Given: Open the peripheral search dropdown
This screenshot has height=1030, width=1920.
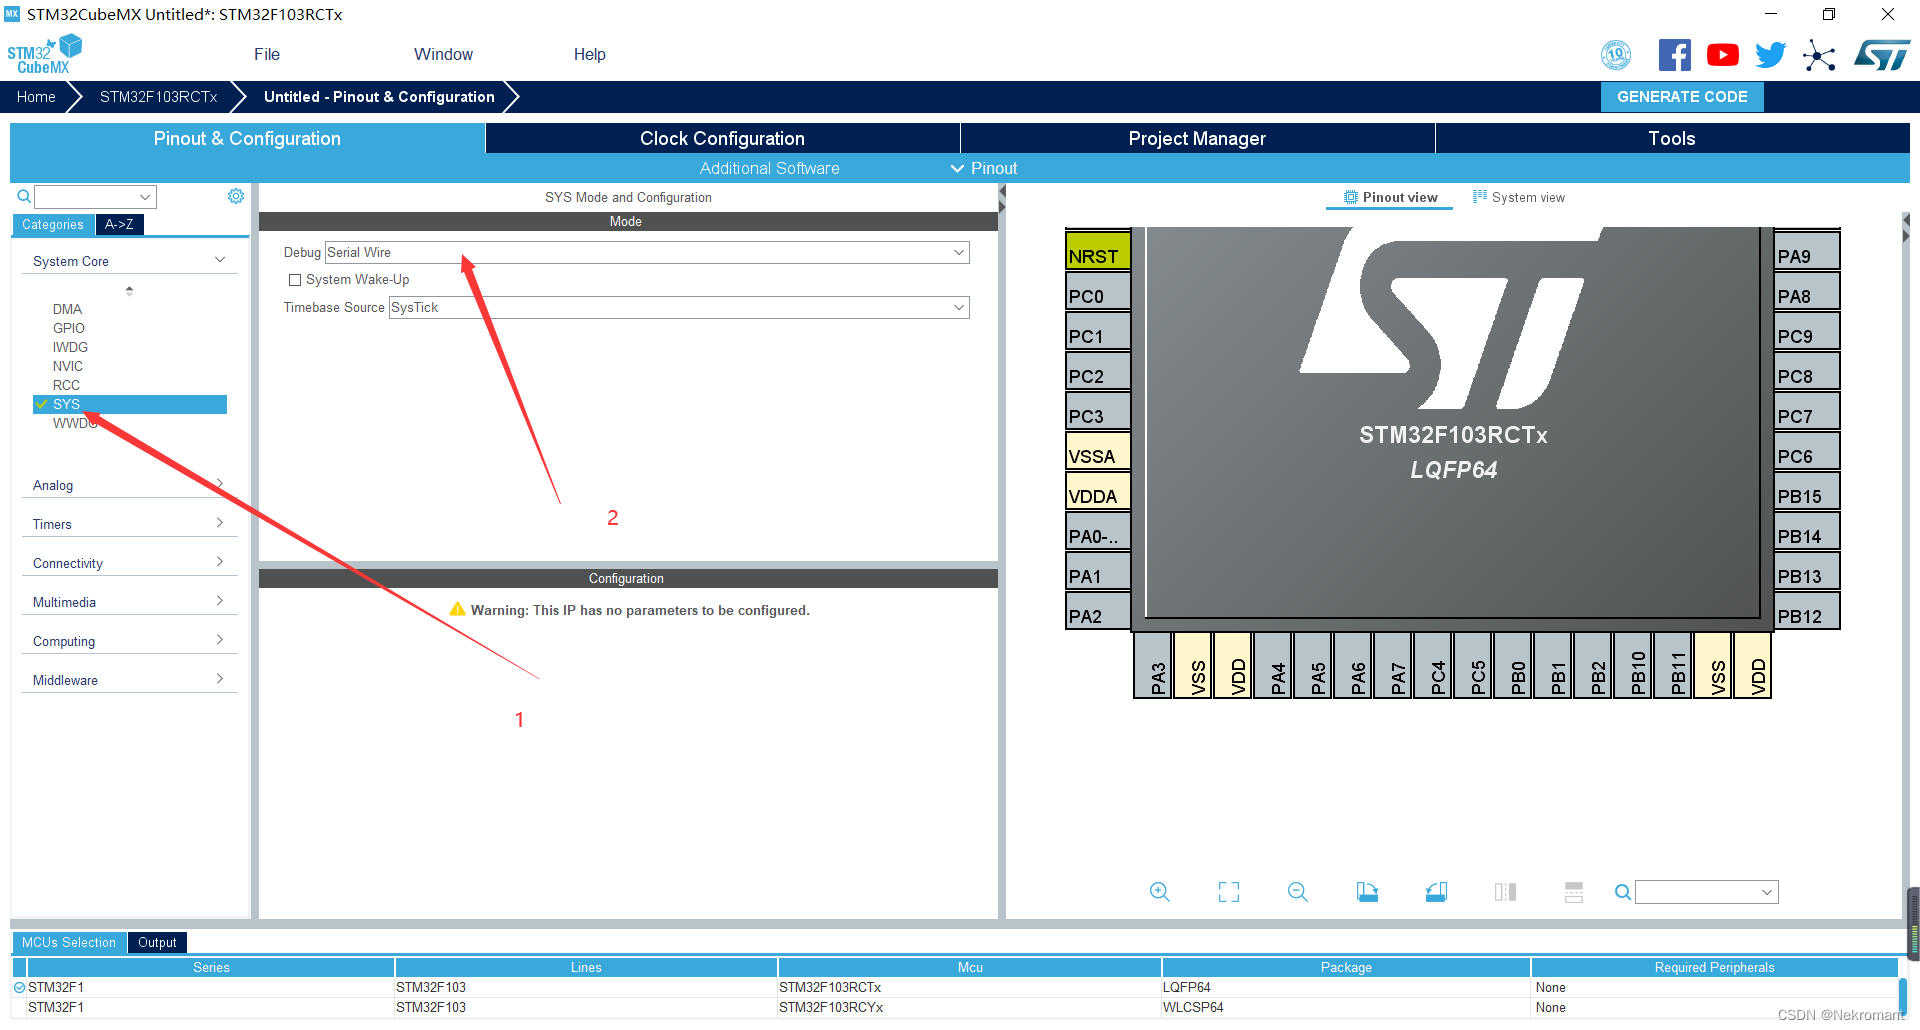Looking at the screenshot, I should click(x=145, y=197).
